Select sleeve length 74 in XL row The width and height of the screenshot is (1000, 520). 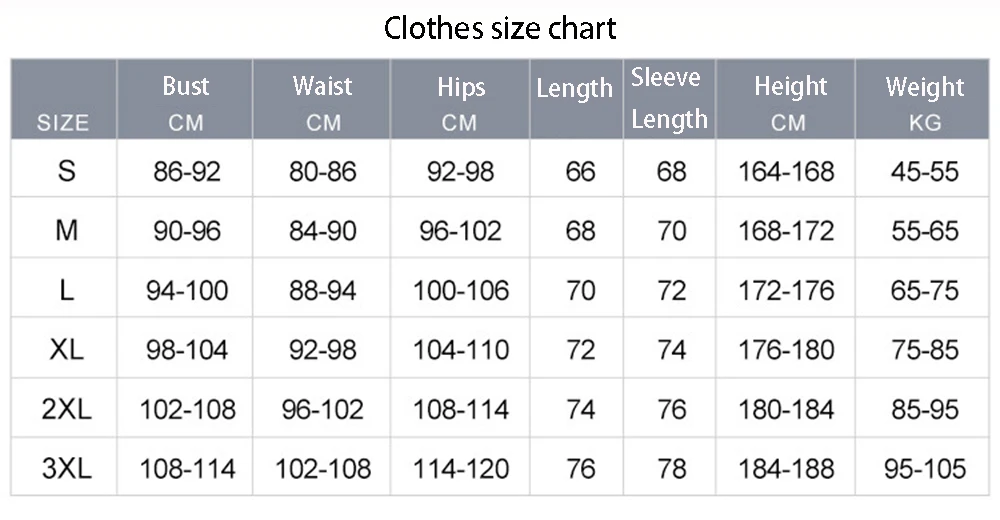pyautogui.click(x=672, y=350)
